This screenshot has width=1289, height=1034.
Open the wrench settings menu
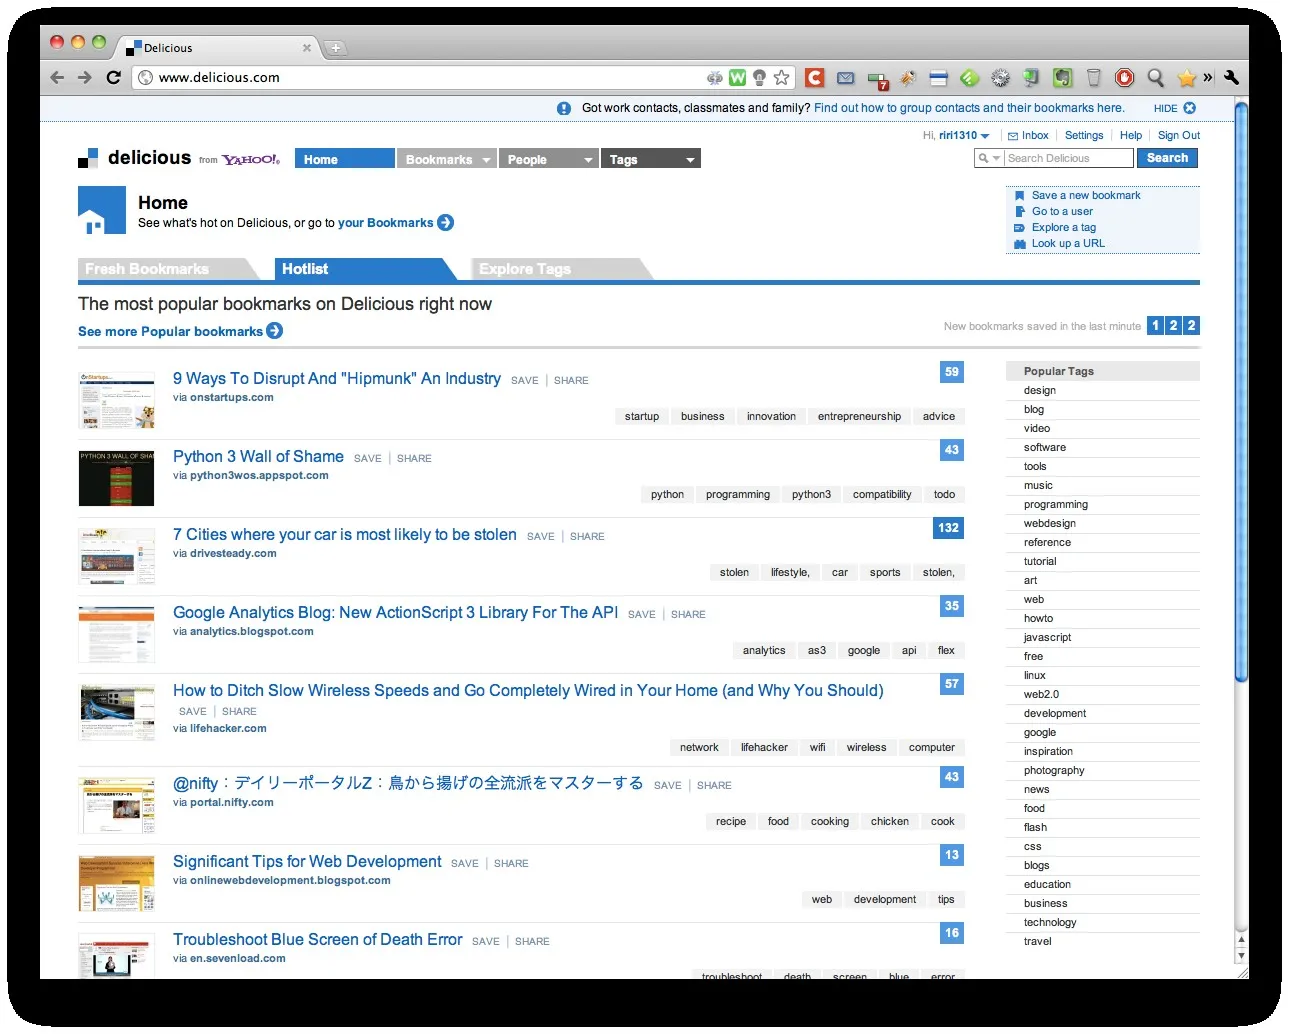coord(1231,77)
